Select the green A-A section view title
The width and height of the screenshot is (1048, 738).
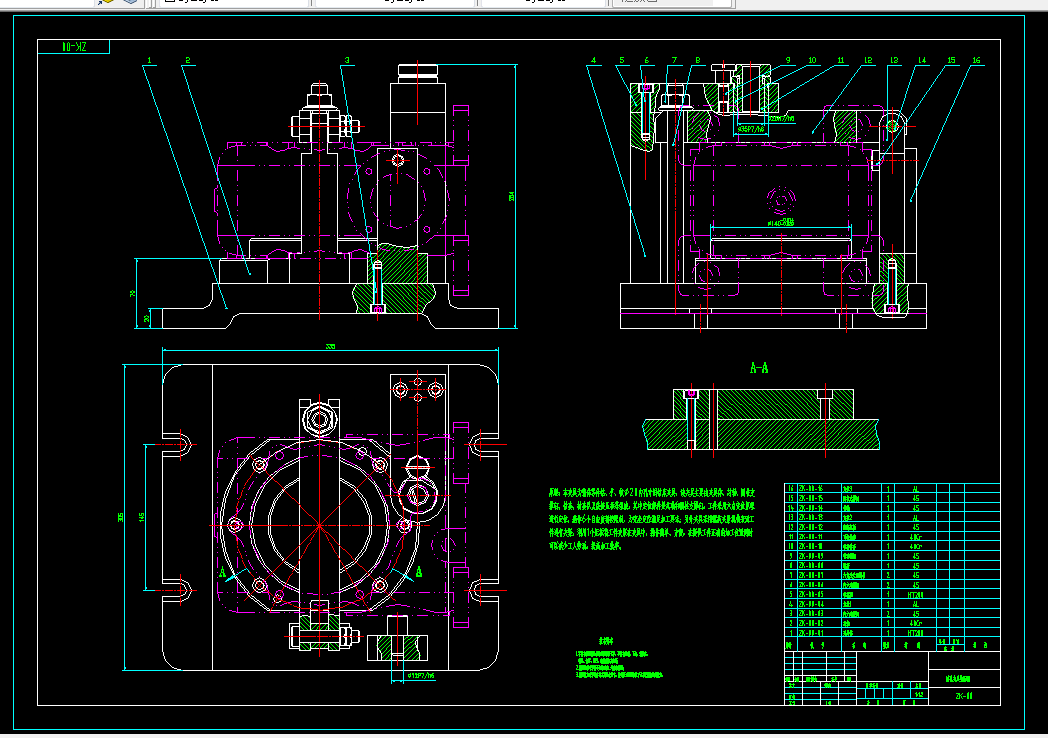click(x=759, y=368)
